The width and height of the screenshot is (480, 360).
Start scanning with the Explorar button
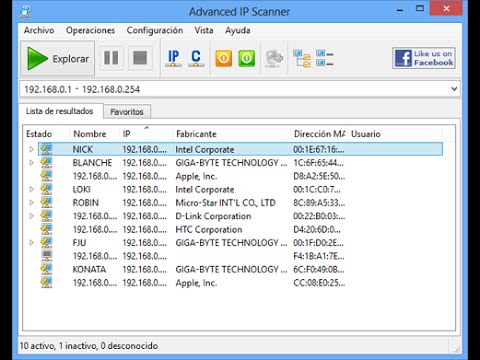coord(58,59)
